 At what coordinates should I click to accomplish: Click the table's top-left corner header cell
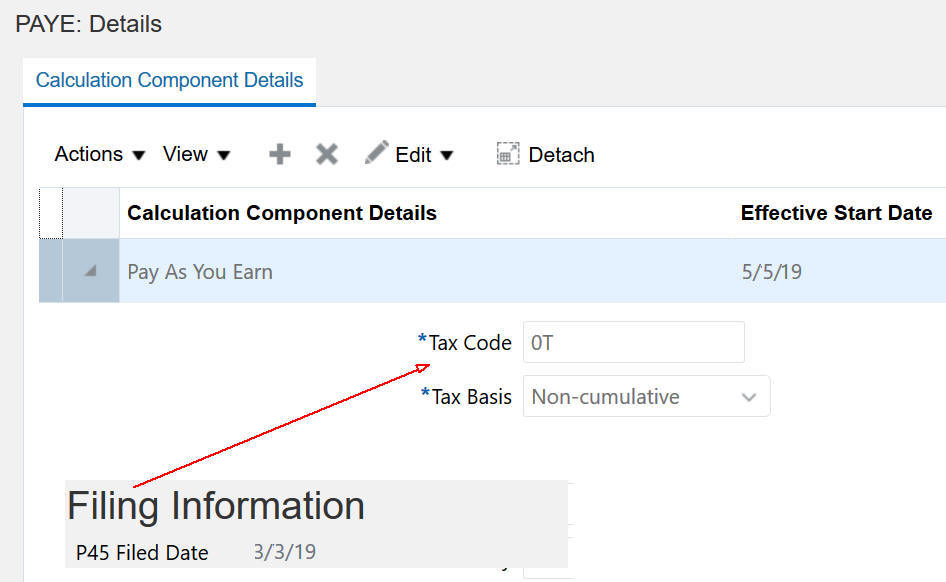pyautogui.click(x=50, y=213)
